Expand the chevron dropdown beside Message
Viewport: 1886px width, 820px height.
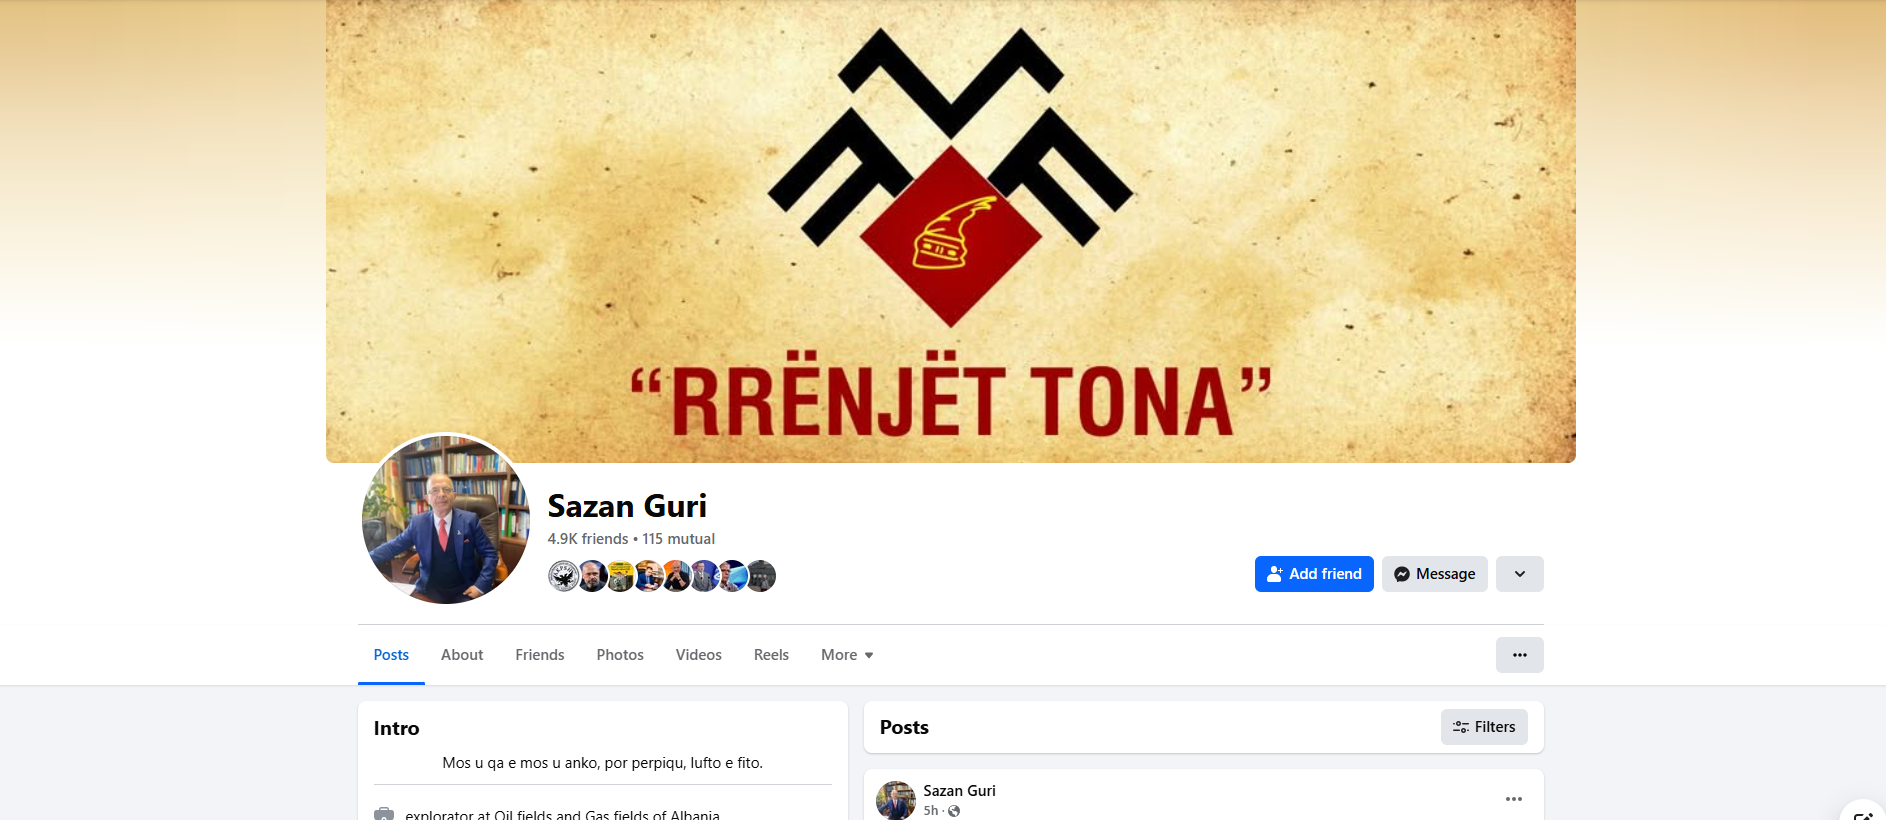click(1520, 574)
